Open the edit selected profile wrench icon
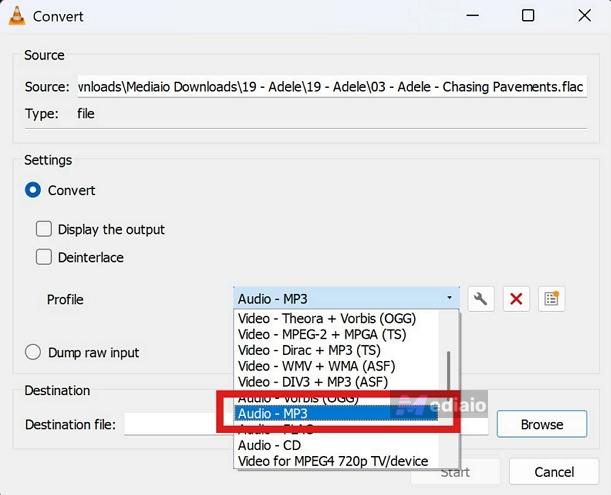Screen dimensions: 611x495 coord(481,299)
